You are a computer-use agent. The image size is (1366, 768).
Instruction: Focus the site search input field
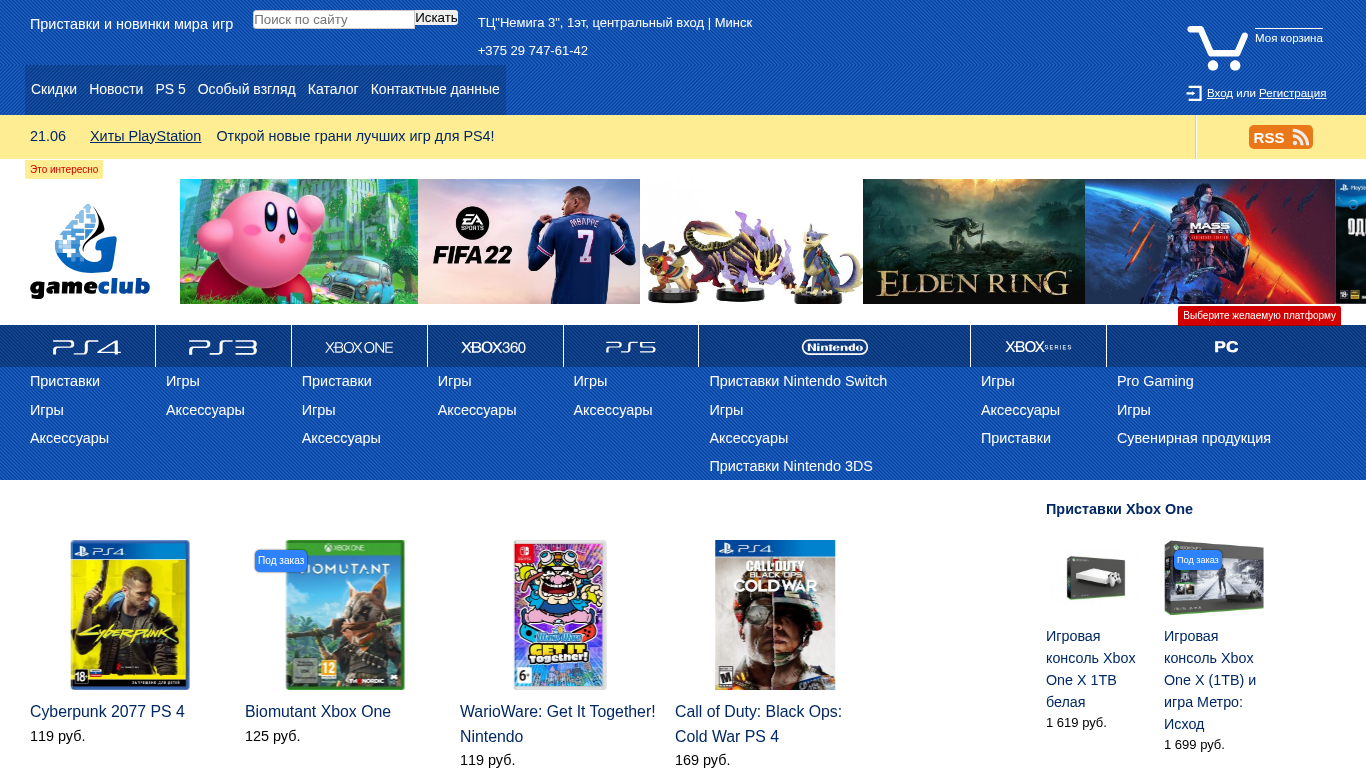(333, 19)
